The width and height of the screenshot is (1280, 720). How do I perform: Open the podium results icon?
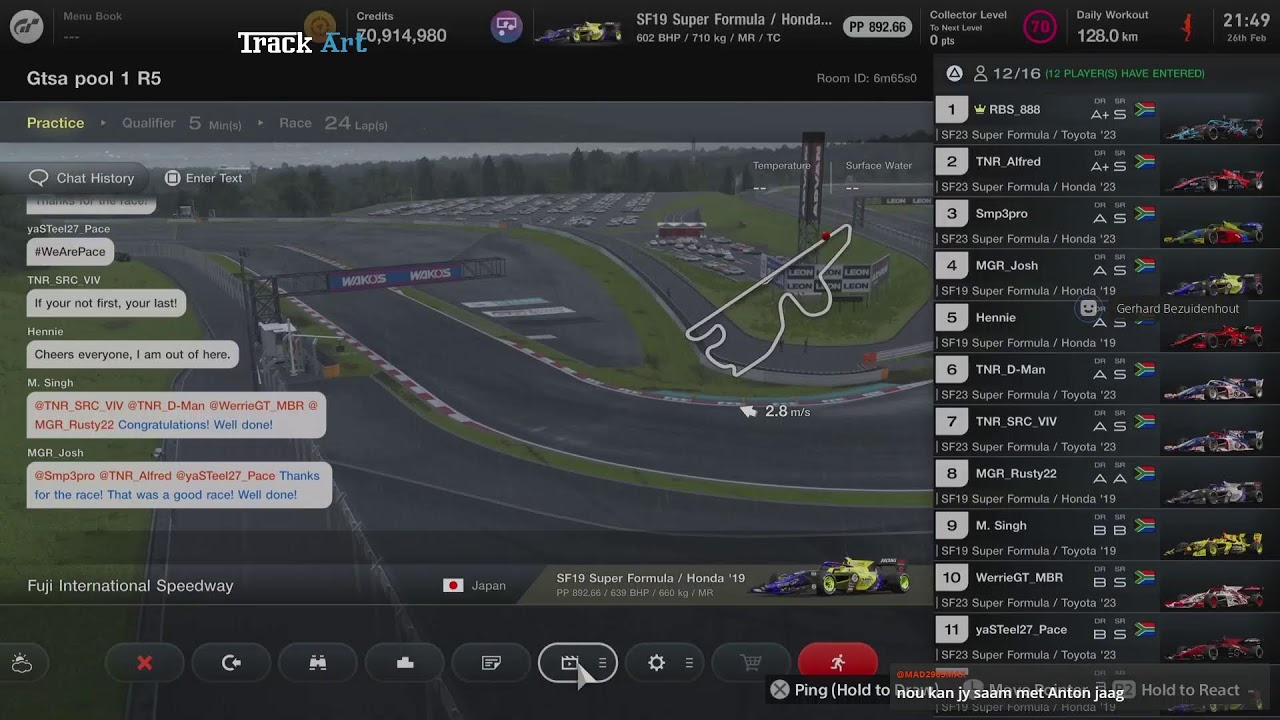(405, 663)
